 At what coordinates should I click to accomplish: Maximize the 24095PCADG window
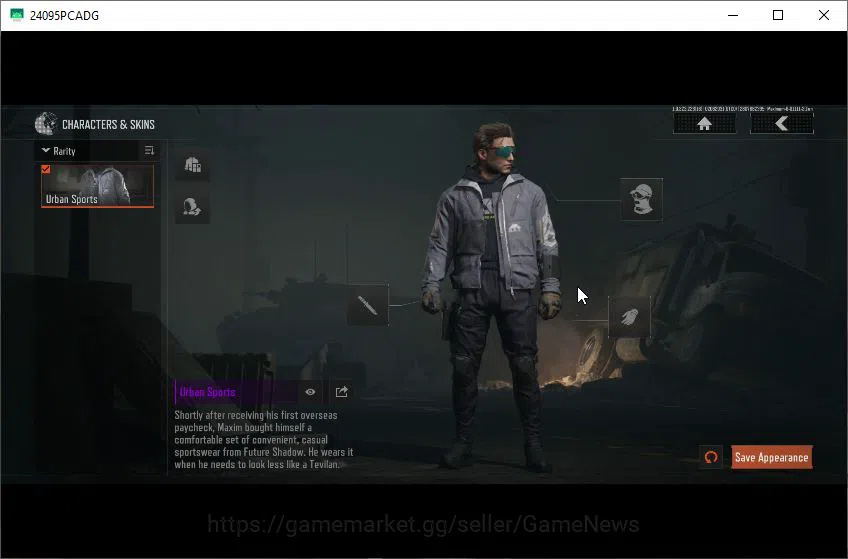tap(778, 15)
